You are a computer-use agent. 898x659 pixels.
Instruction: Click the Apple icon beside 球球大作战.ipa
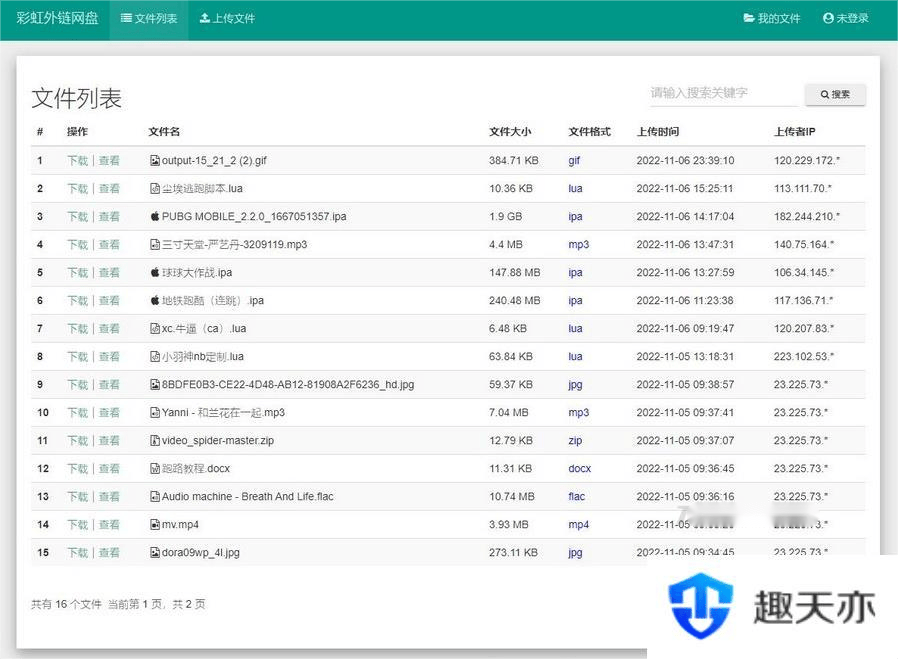[155, 273]
